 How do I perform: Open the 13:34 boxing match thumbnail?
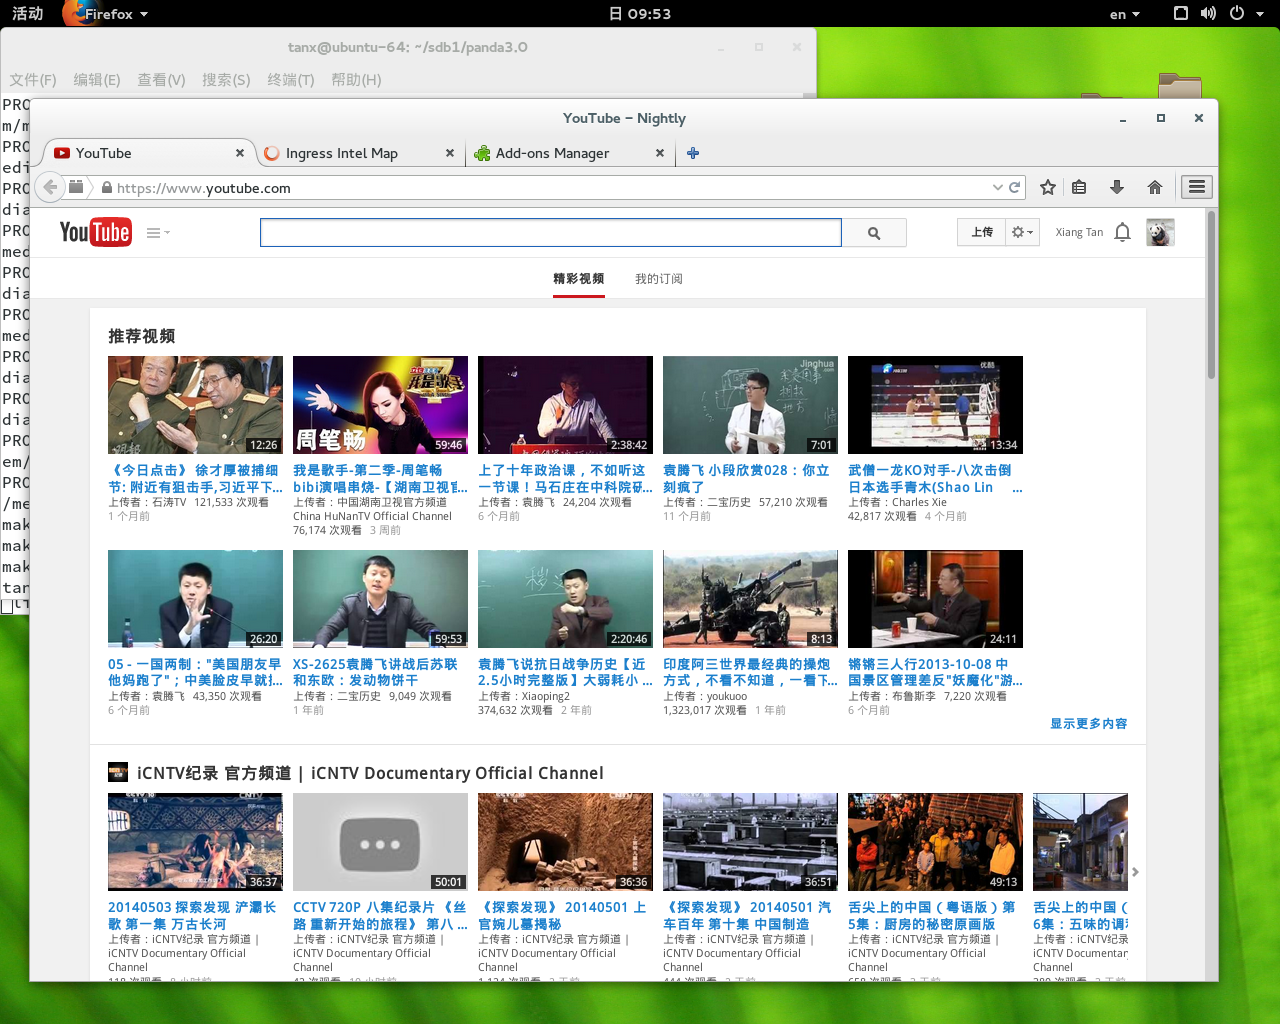(935, 405)
